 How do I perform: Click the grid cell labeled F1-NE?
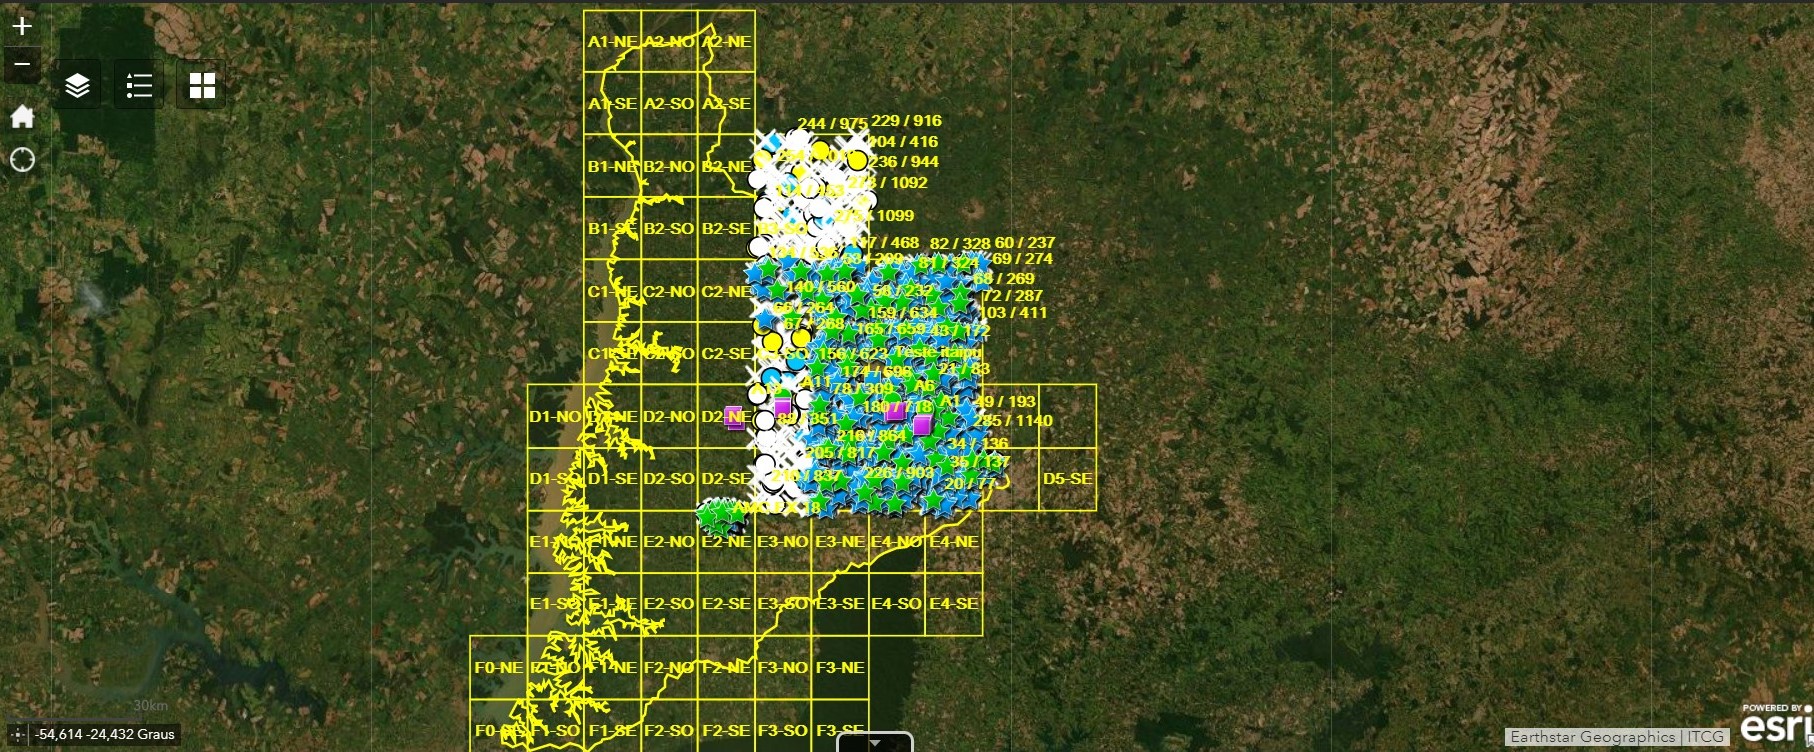tap(612, 667)
